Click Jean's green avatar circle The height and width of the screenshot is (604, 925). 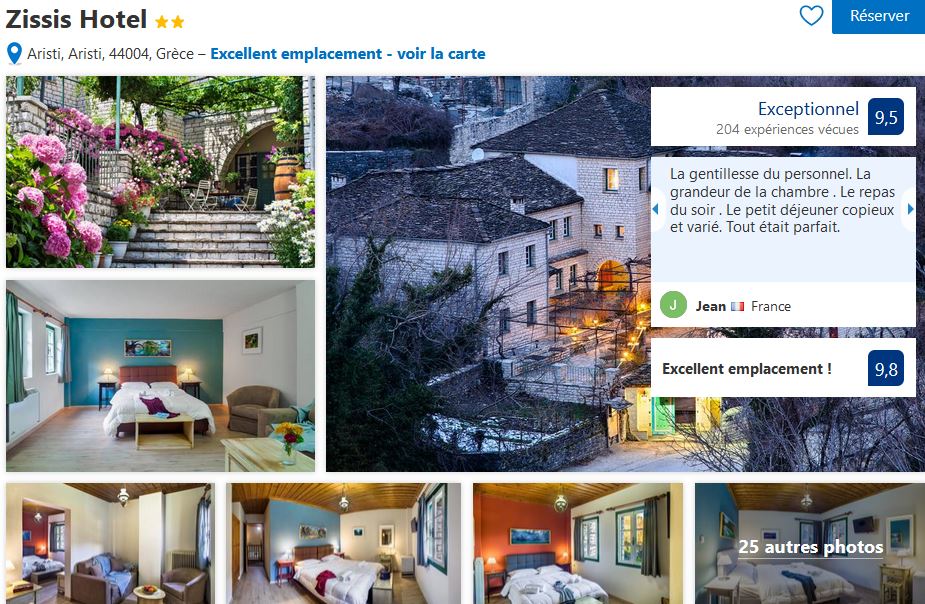pyautogui.click(x=673, y=305)
